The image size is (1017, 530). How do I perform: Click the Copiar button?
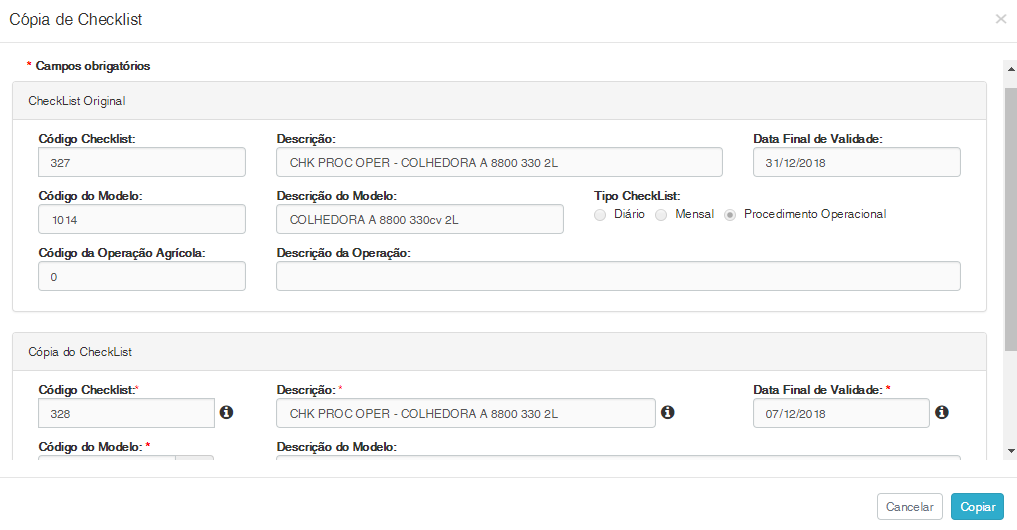click(x=977, y=507)
